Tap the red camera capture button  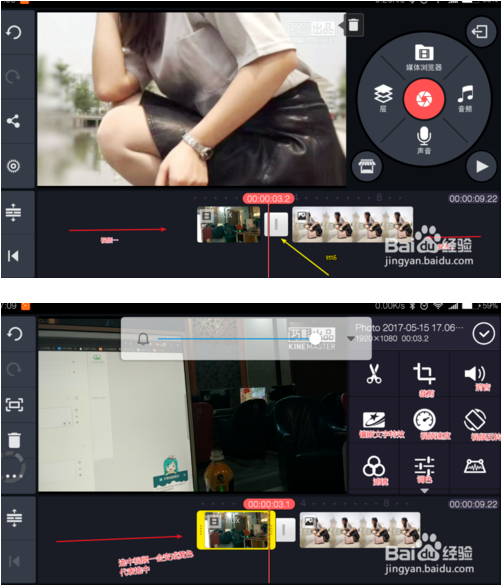424,99
